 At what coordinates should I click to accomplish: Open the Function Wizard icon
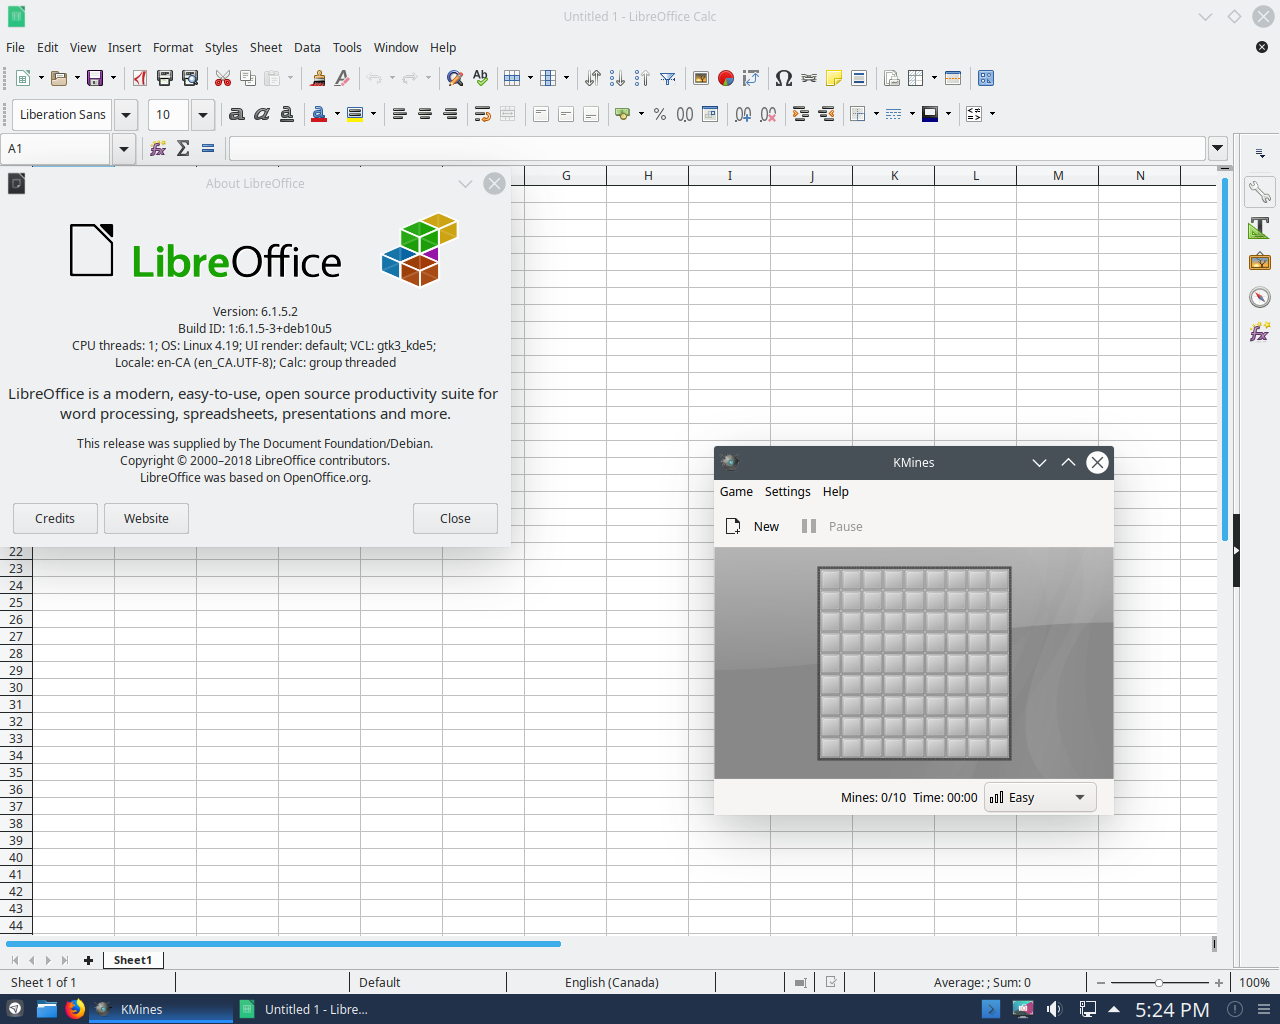[158, 148]
